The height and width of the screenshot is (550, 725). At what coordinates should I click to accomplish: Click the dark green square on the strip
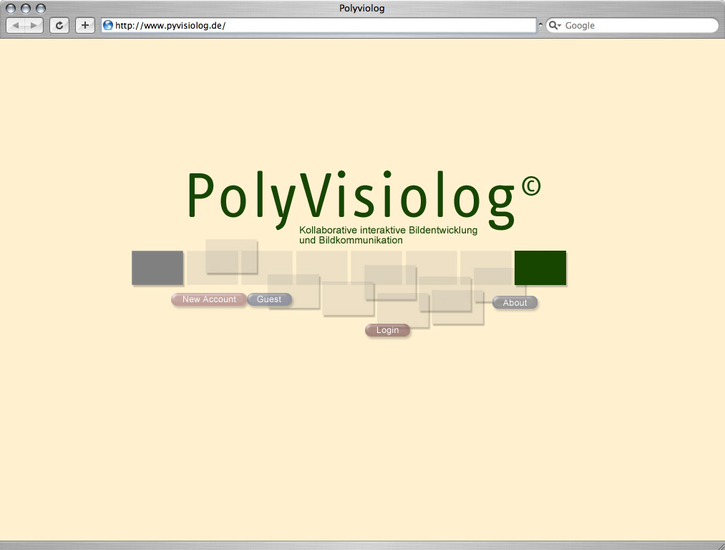(x=540, y=268)
